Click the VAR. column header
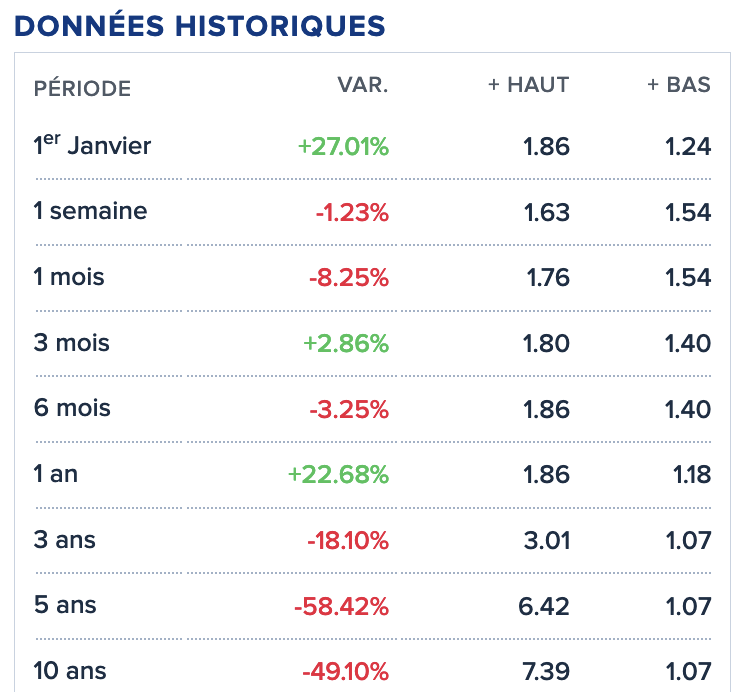The image size is (736, 692). click(x=363, y=85)
